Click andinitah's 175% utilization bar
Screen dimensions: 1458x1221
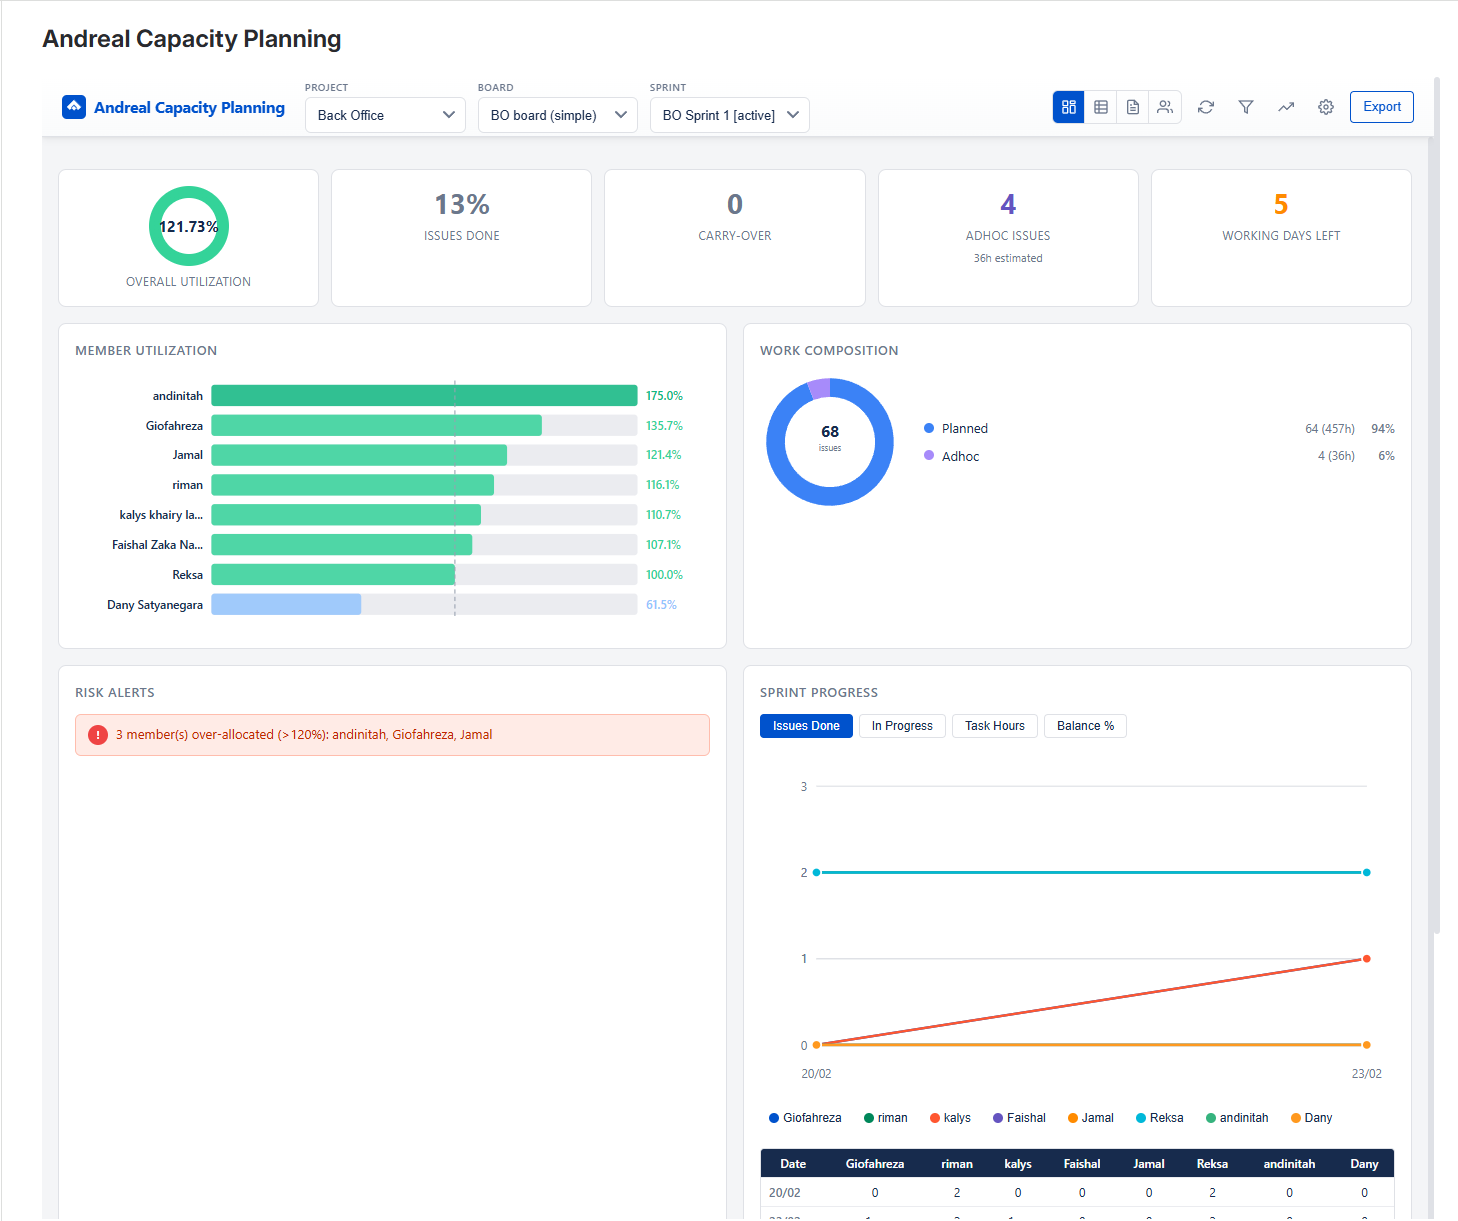tap(424, 395)
